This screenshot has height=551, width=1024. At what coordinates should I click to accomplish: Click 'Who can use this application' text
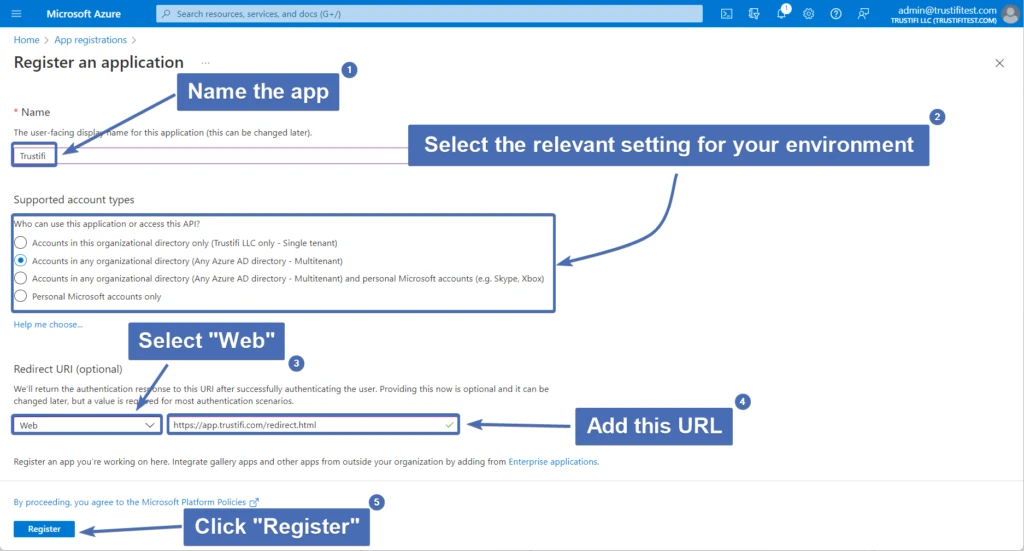(x=107, y=224)
